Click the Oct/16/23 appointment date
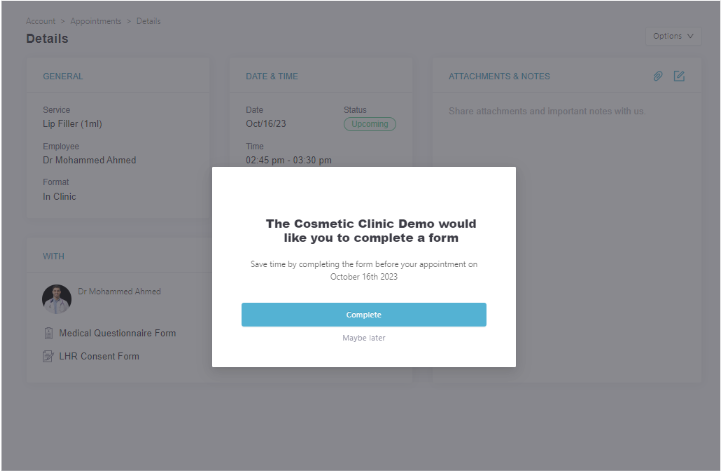 pos(267,124)
